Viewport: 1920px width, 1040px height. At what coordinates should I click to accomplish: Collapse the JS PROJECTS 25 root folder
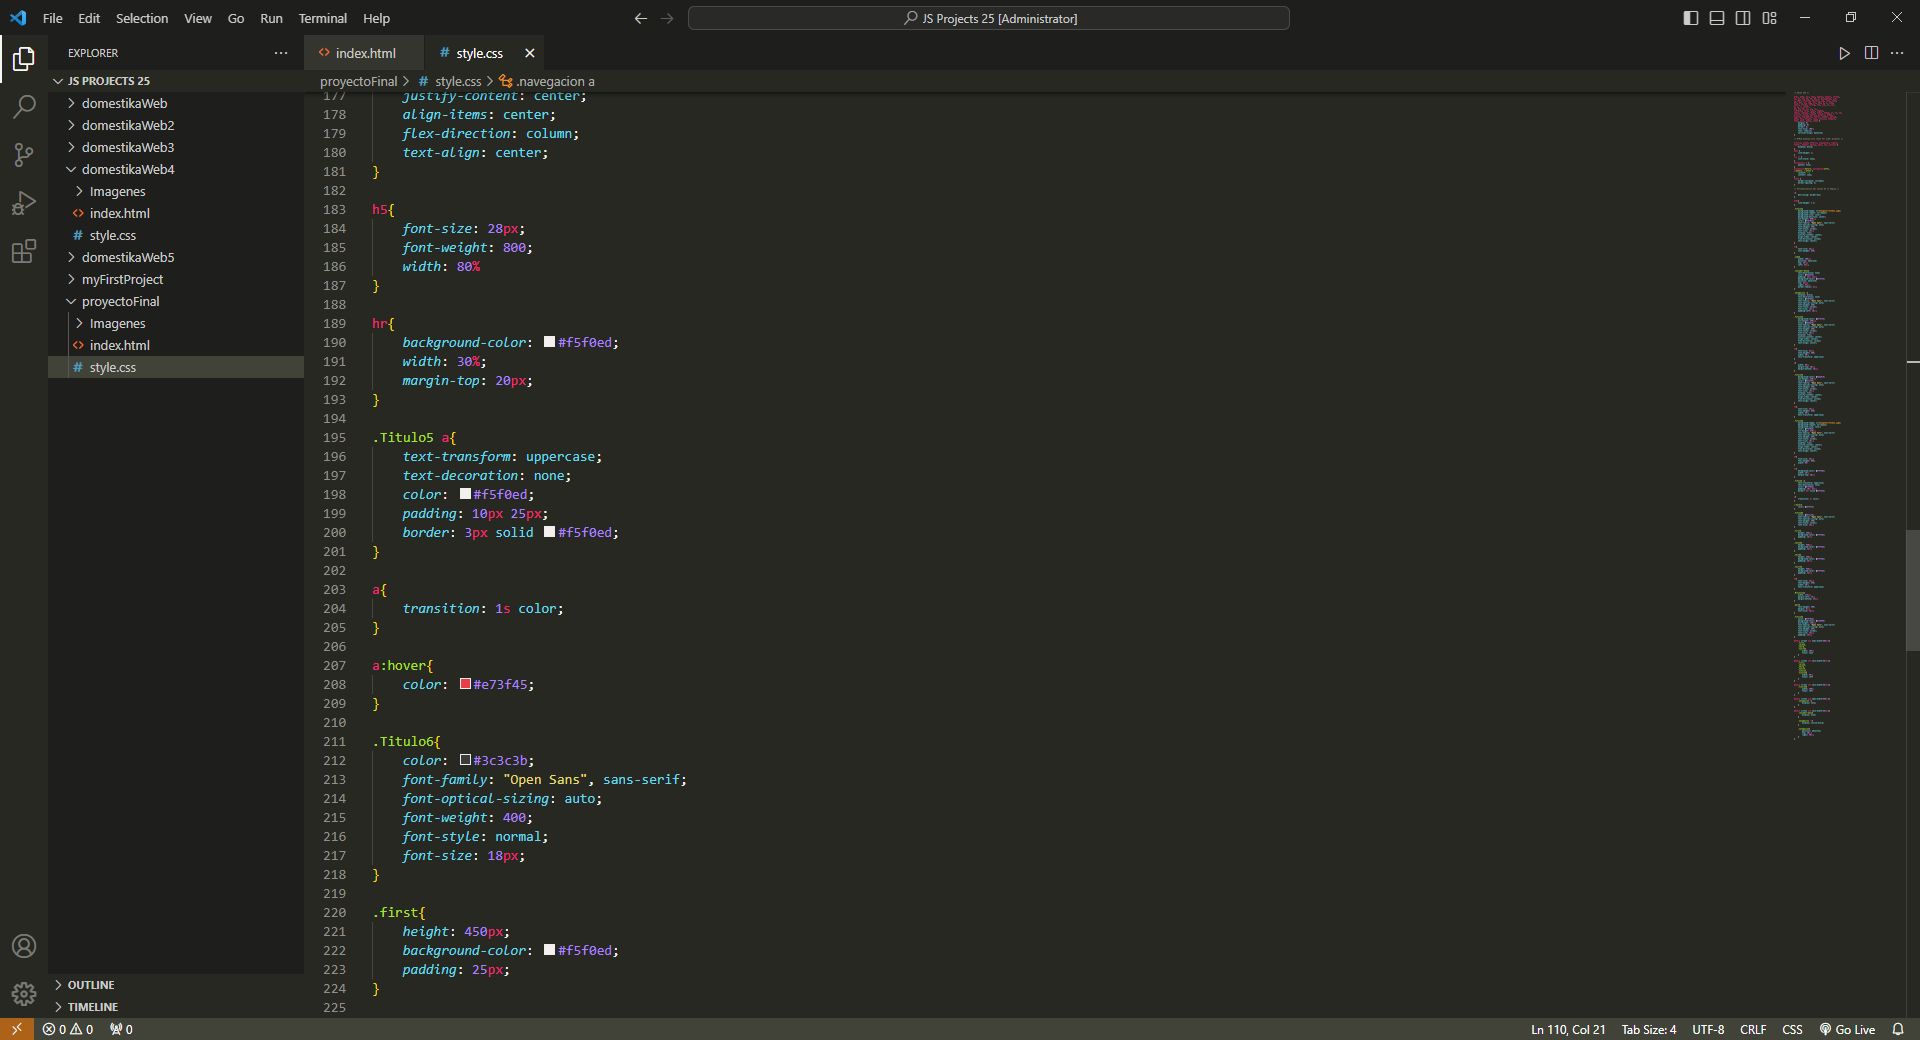[176, 81]
